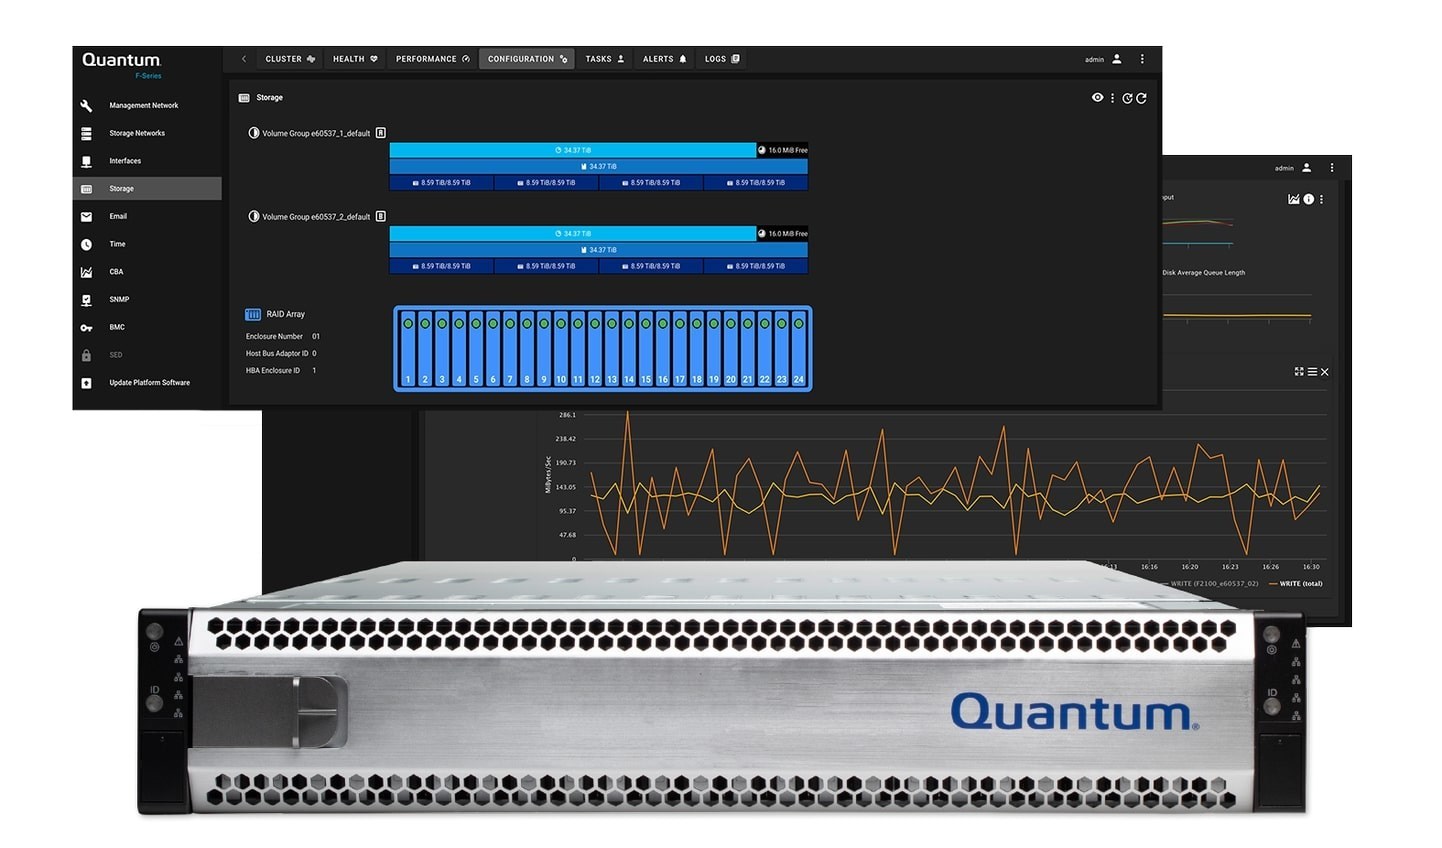Click the 34.37 TiB usage bar of Volume Group e60537_1
The image size is (1442, 848).
tap(572, 150)
